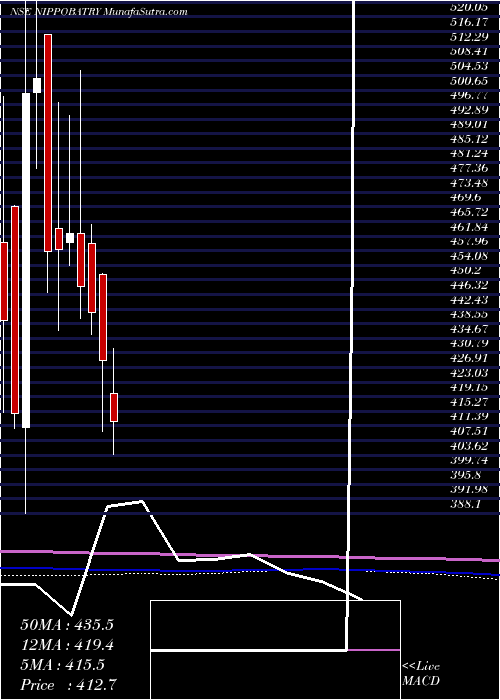Select the 50MA : 435.5 readout
Viewport: 500px width, 700px height.
tap(67, 624)
